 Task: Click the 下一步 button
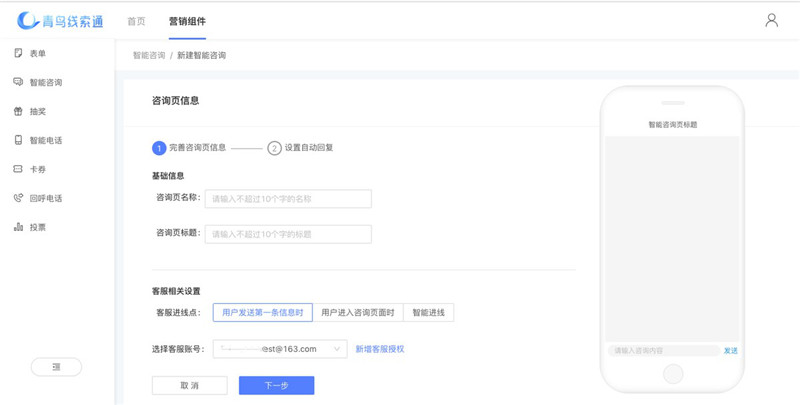(x=276, y=385)
